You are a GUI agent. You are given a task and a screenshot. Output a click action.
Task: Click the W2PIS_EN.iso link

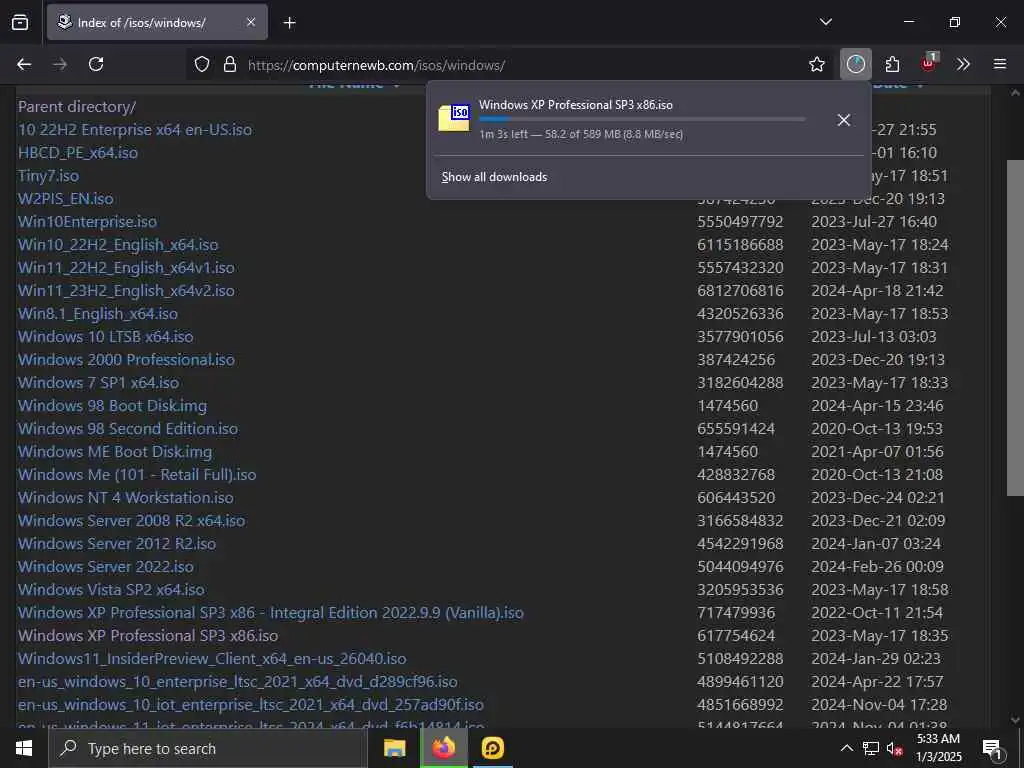[65, 199]
